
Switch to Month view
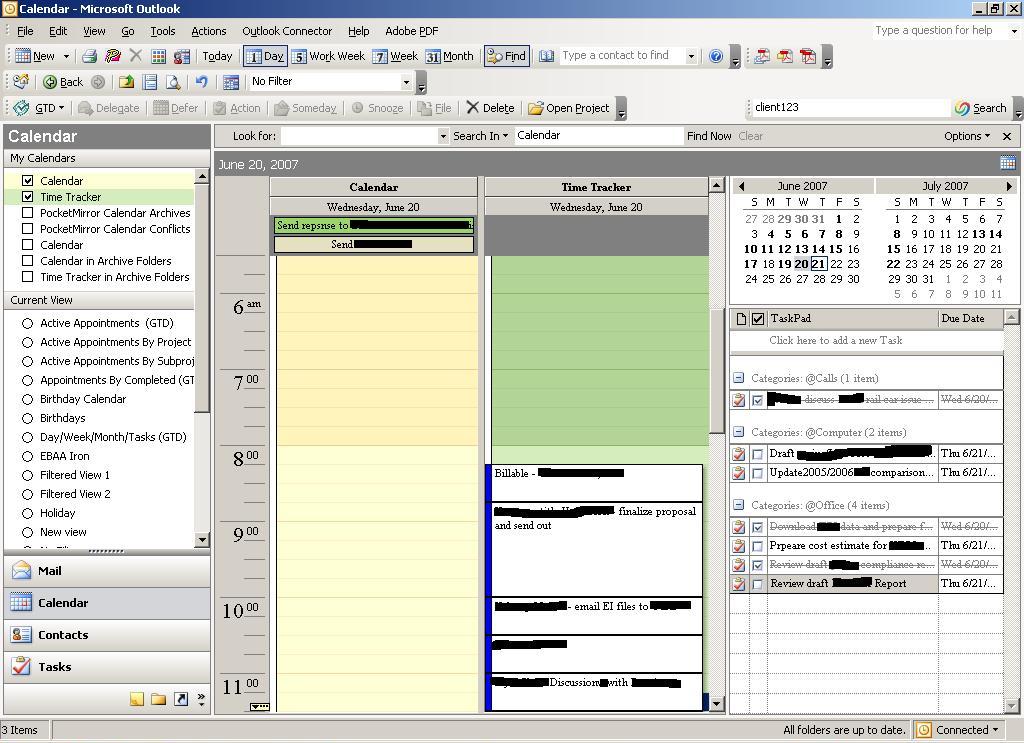(x=450, y=56)
